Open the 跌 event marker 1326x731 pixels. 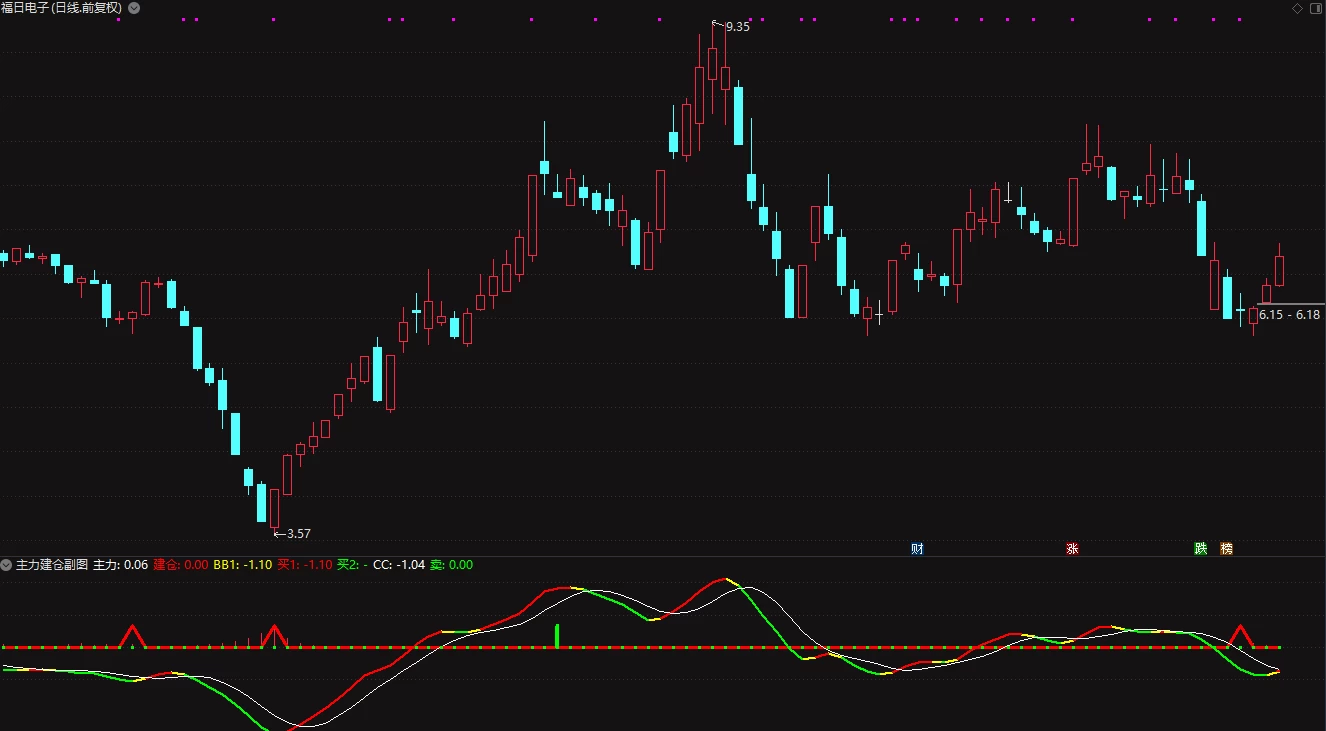coord(1200,549)
